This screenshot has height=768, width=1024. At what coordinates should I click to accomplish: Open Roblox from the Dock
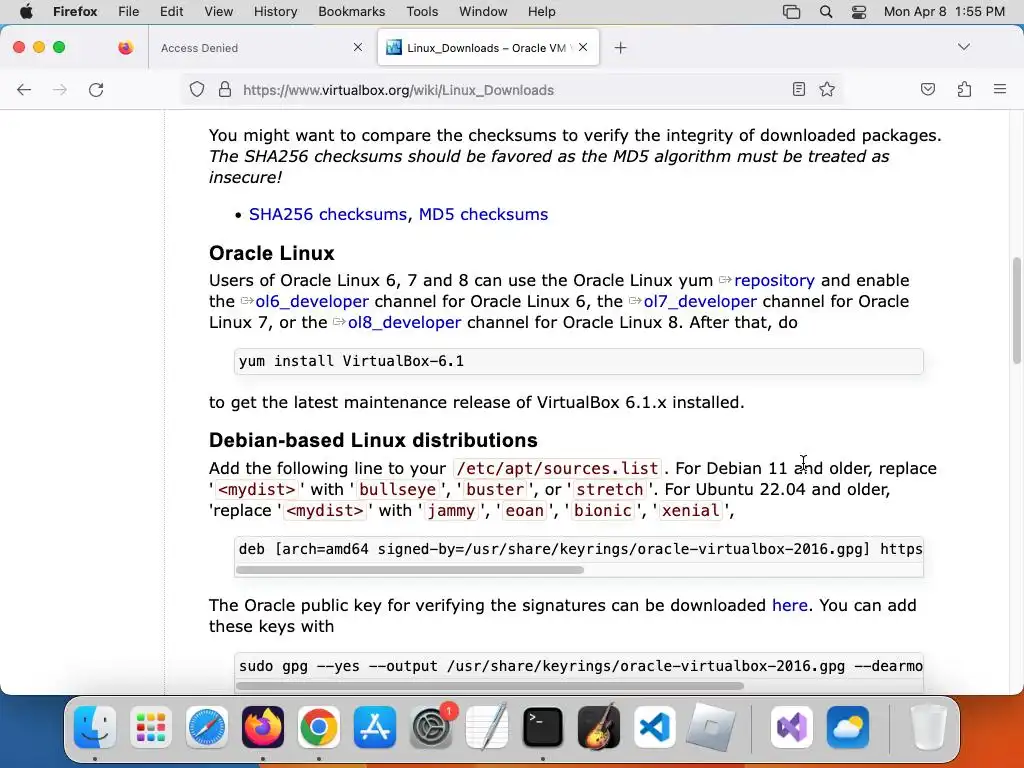click(711, 727)
